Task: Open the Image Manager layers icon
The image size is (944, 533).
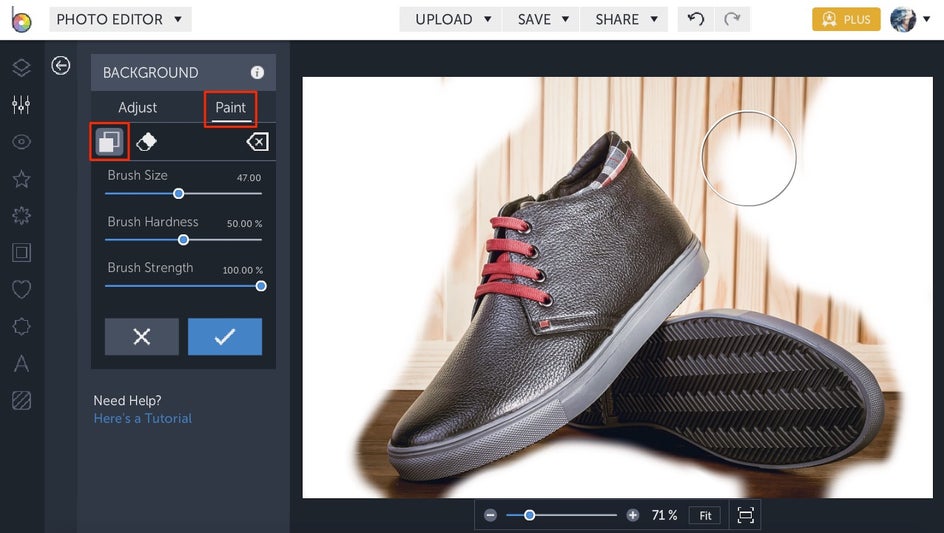Action: (21, 67)
